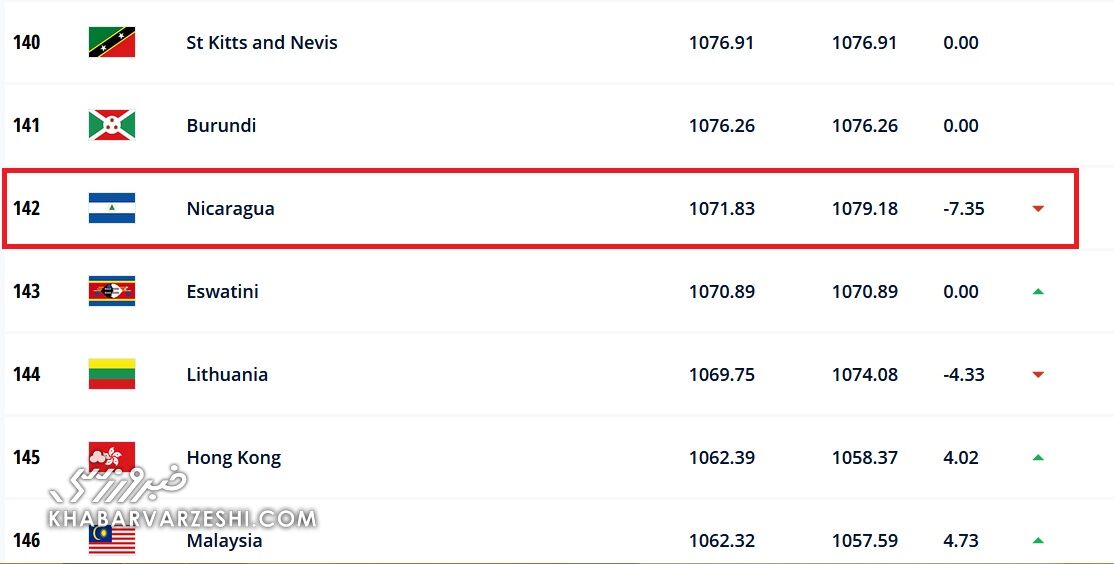Screen dimensions: 1114x564
Task: Click Nicaragua's total points 1071.83
Action: [x=722, y=209]
